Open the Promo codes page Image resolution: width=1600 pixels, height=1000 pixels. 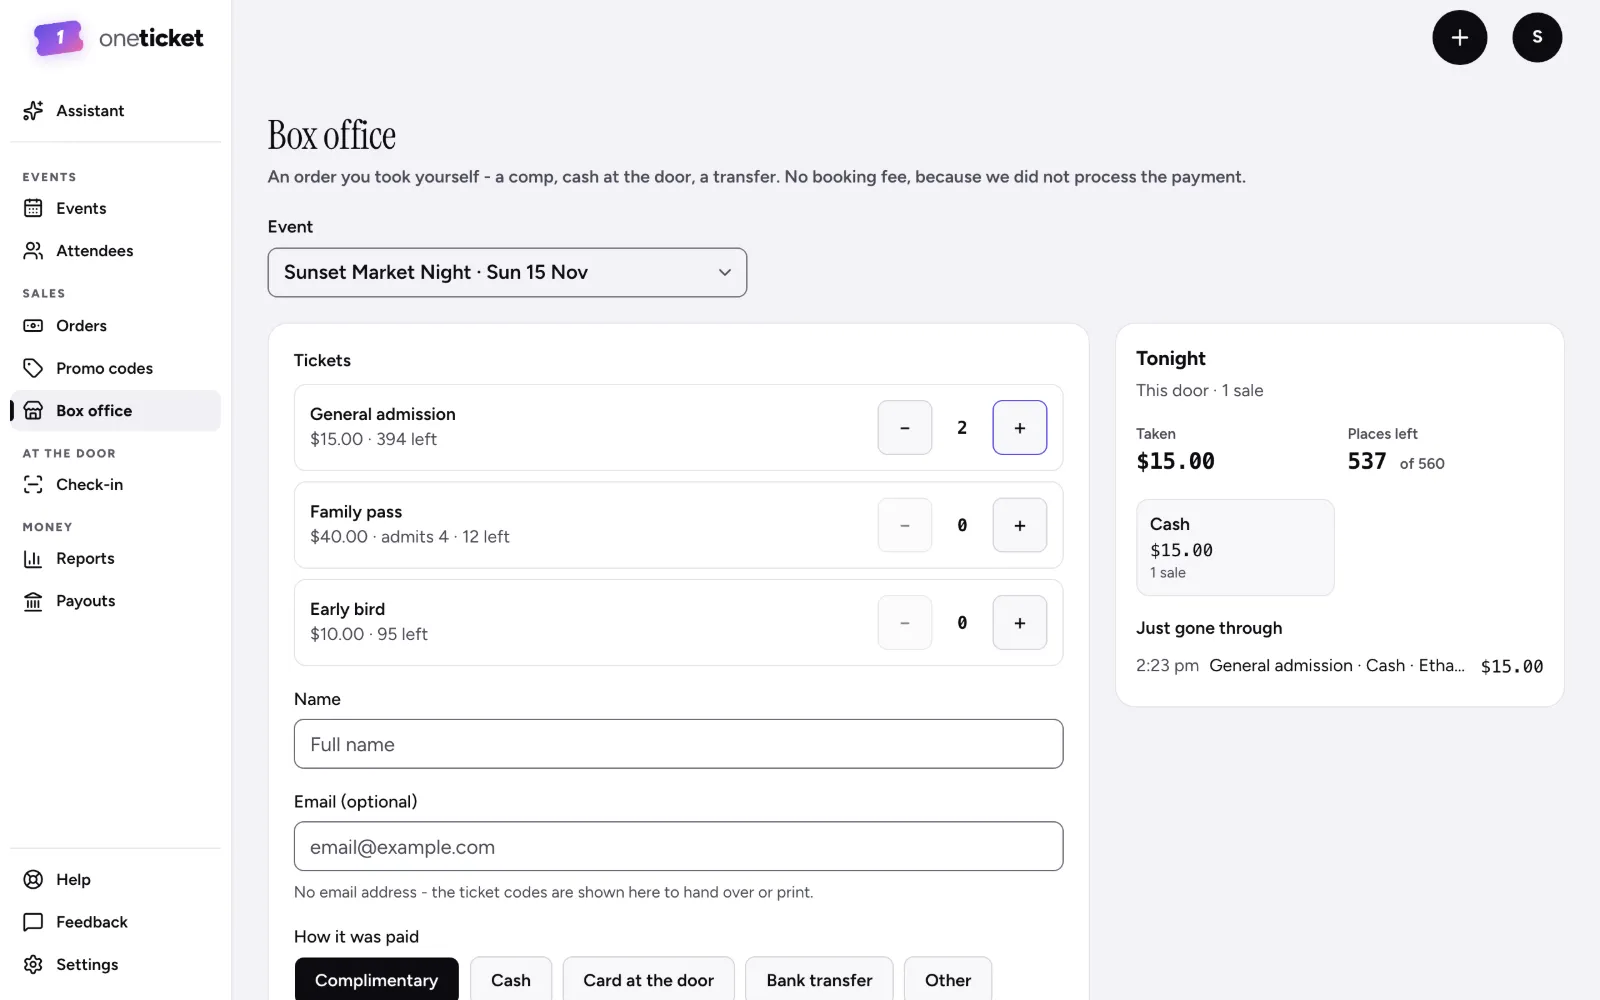click(115, 368)
